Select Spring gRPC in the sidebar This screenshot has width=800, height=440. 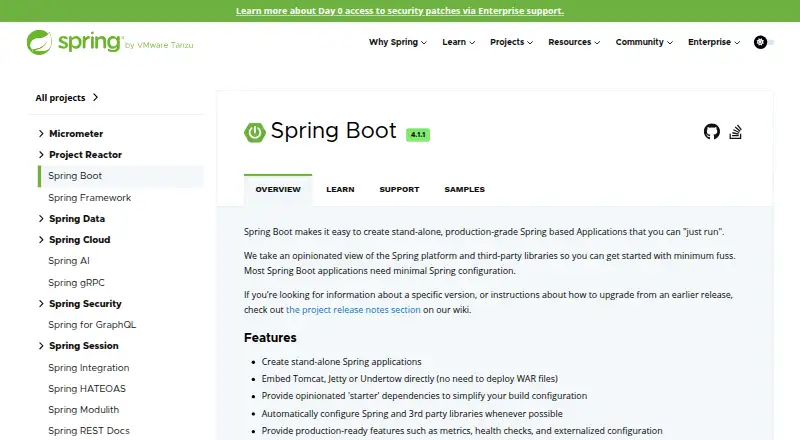[76, 282]
